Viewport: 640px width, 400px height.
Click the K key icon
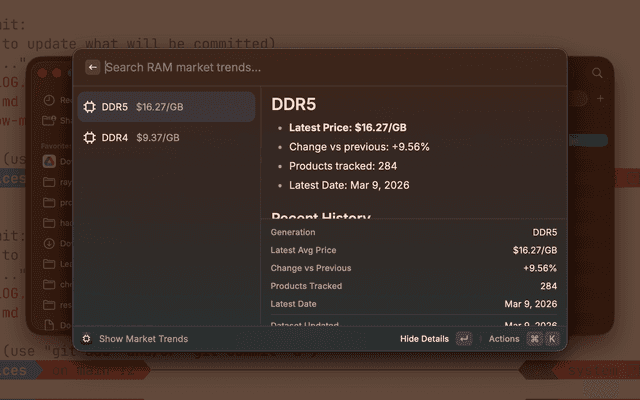click(x=552, y=339)
